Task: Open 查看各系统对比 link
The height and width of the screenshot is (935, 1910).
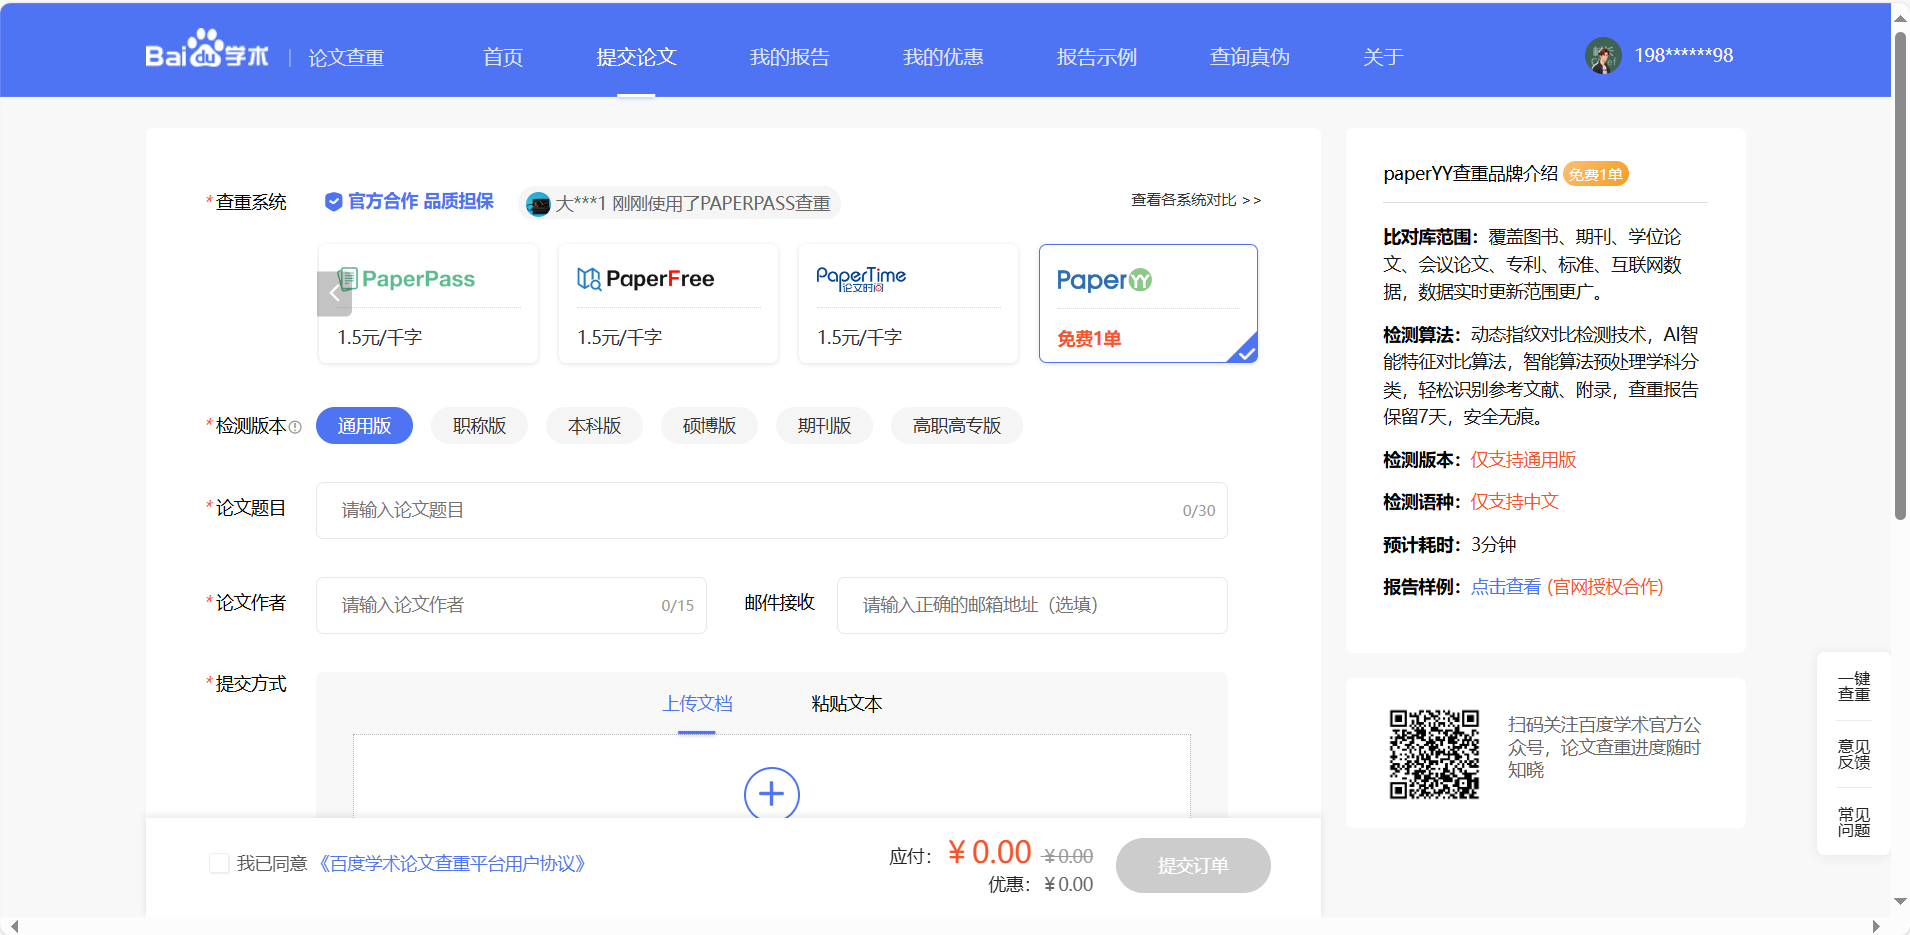Action: click(1196, 200)
